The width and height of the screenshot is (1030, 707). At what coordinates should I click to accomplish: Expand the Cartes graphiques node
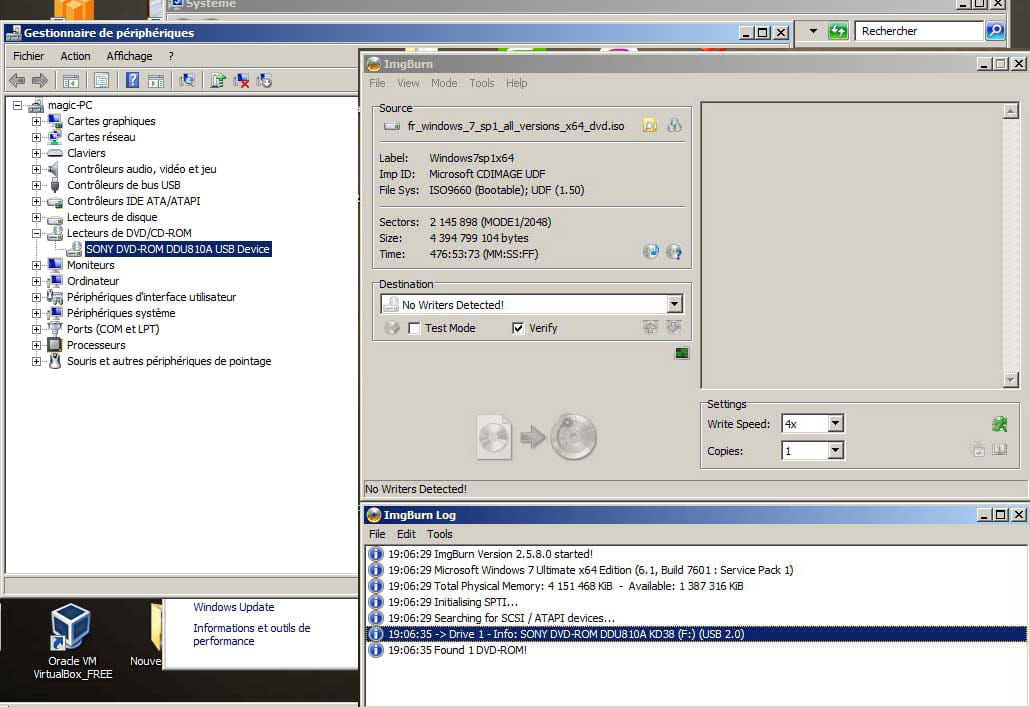pyautogui.click(x=37, y=121)
